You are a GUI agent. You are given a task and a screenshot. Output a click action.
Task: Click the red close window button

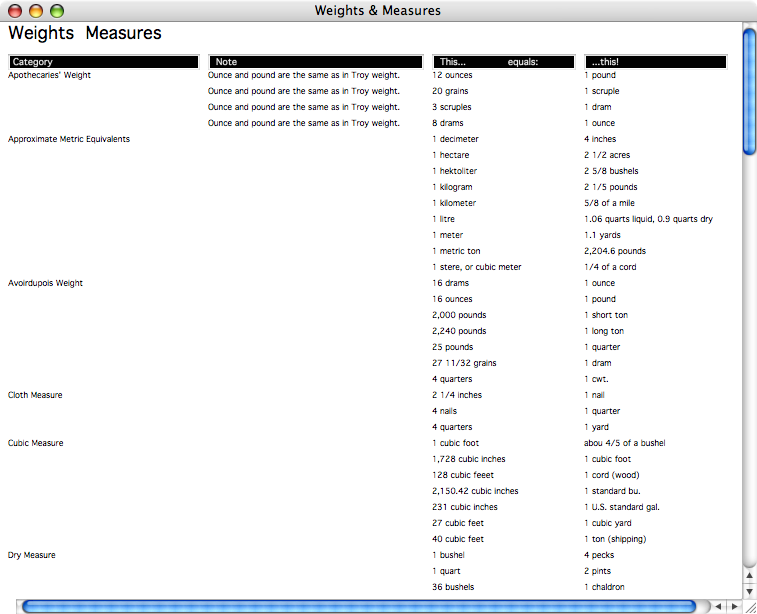[x=15, y=11]
